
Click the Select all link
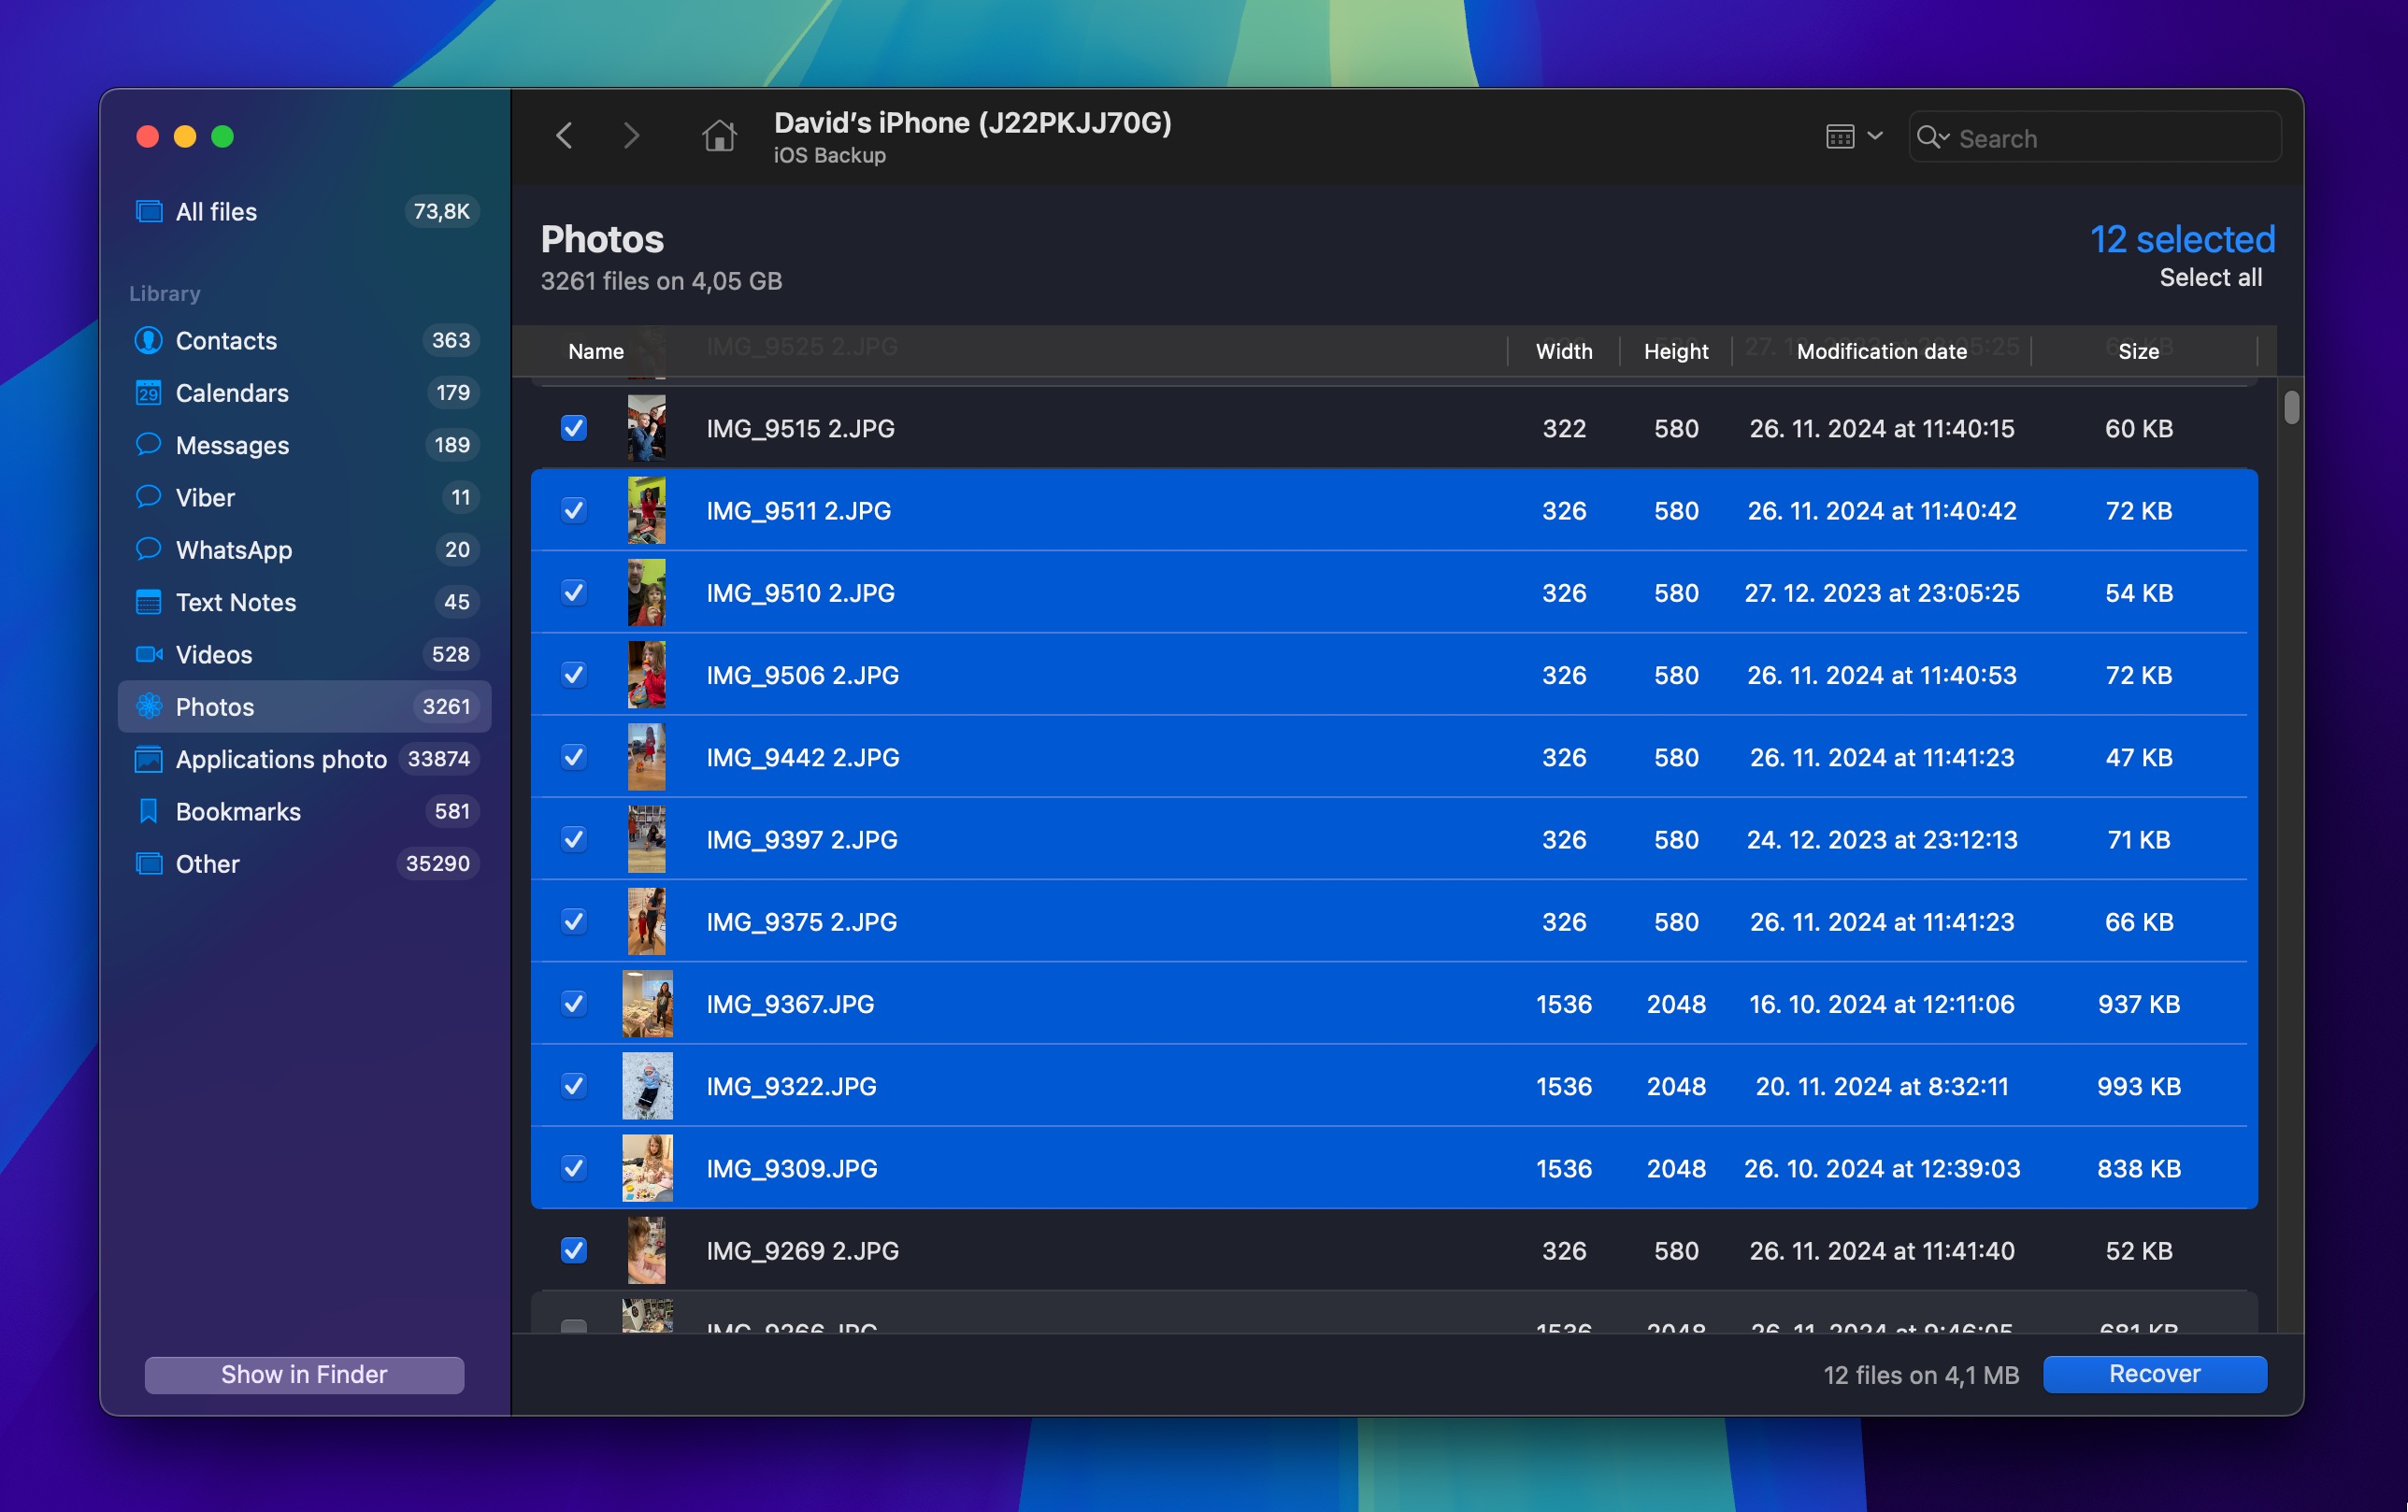pyautogui.click(x=2211, y=274)
